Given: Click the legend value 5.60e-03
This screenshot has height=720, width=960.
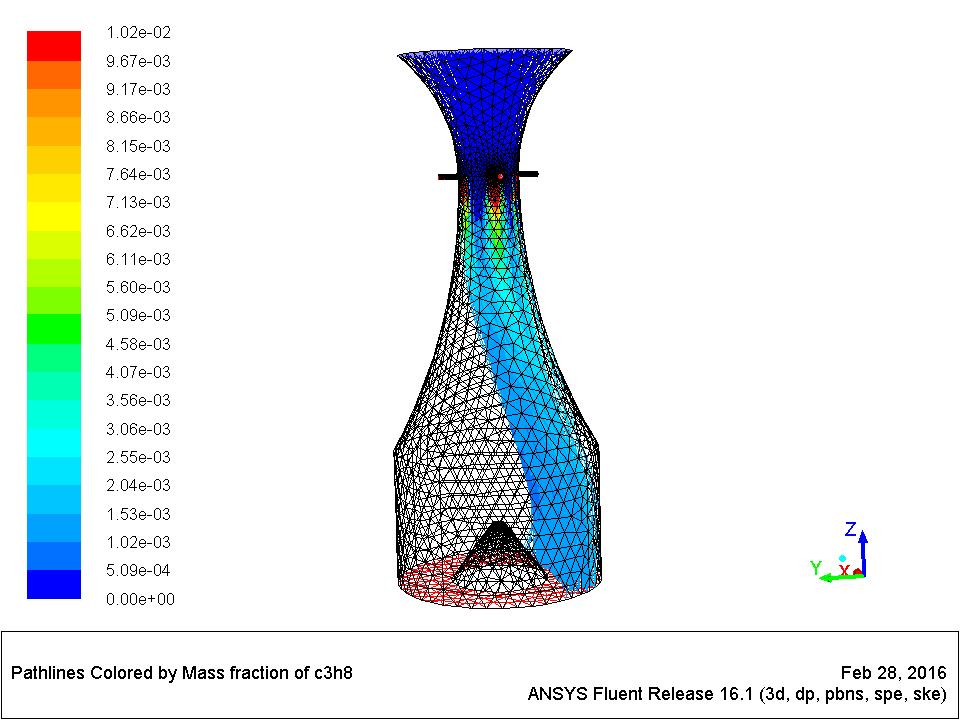Looking at the screenshot, I should click(138, 288).
